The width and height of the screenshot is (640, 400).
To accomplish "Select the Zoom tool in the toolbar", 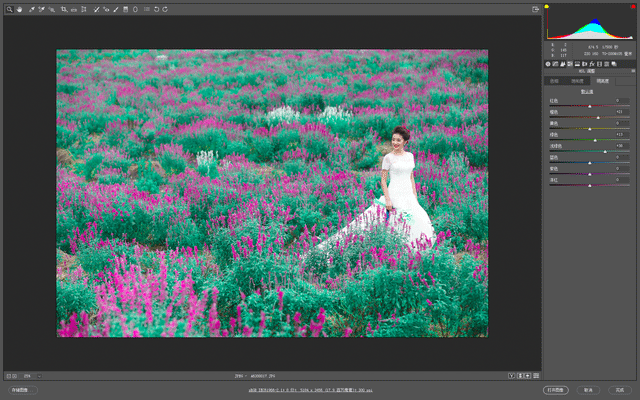I will point(8,9).
